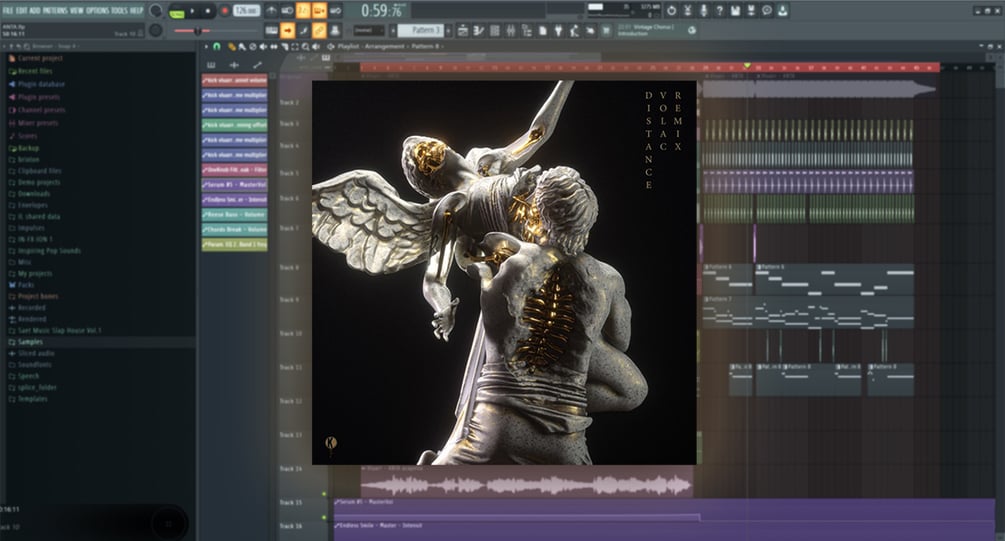Image resolution: width=1005 pixels, height=541 pixels.
Task: Click the red record button
Action: pyautogui.click(x=225, y=11)
